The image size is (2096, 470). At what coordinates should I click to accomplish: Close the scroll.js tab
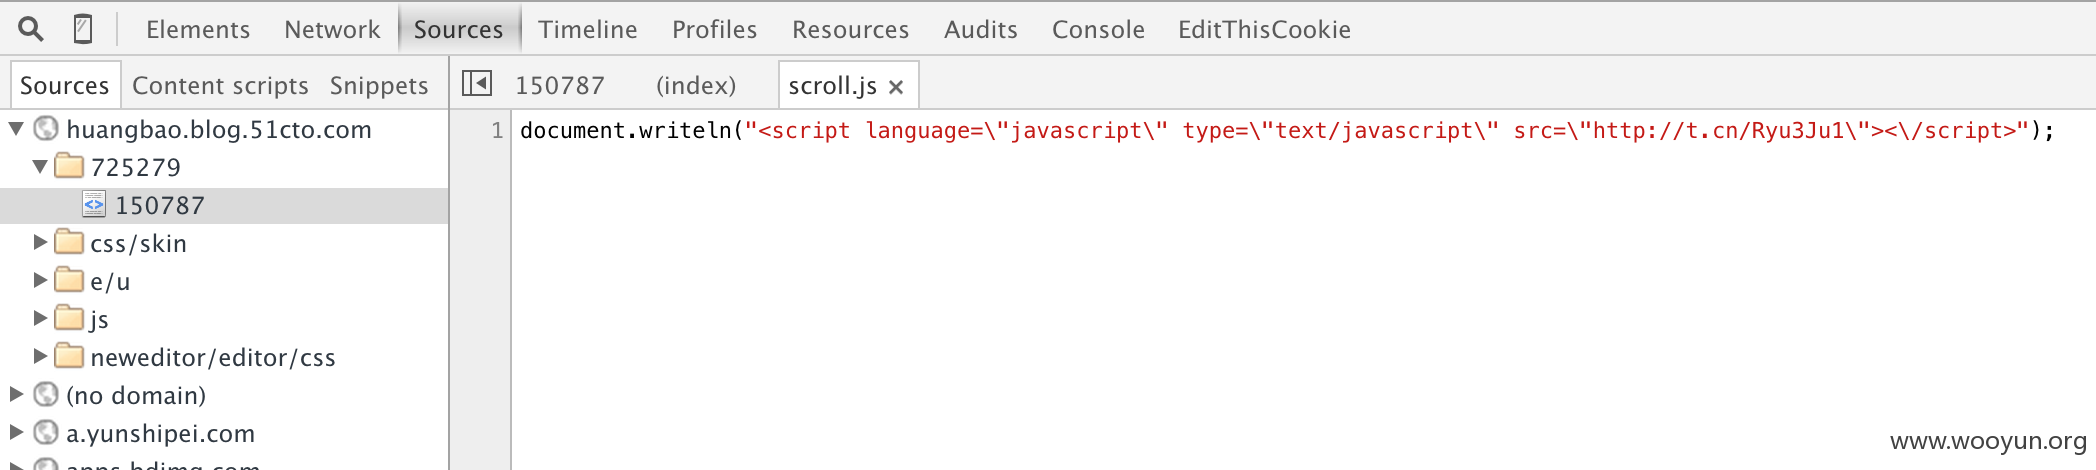pos(896,87)
